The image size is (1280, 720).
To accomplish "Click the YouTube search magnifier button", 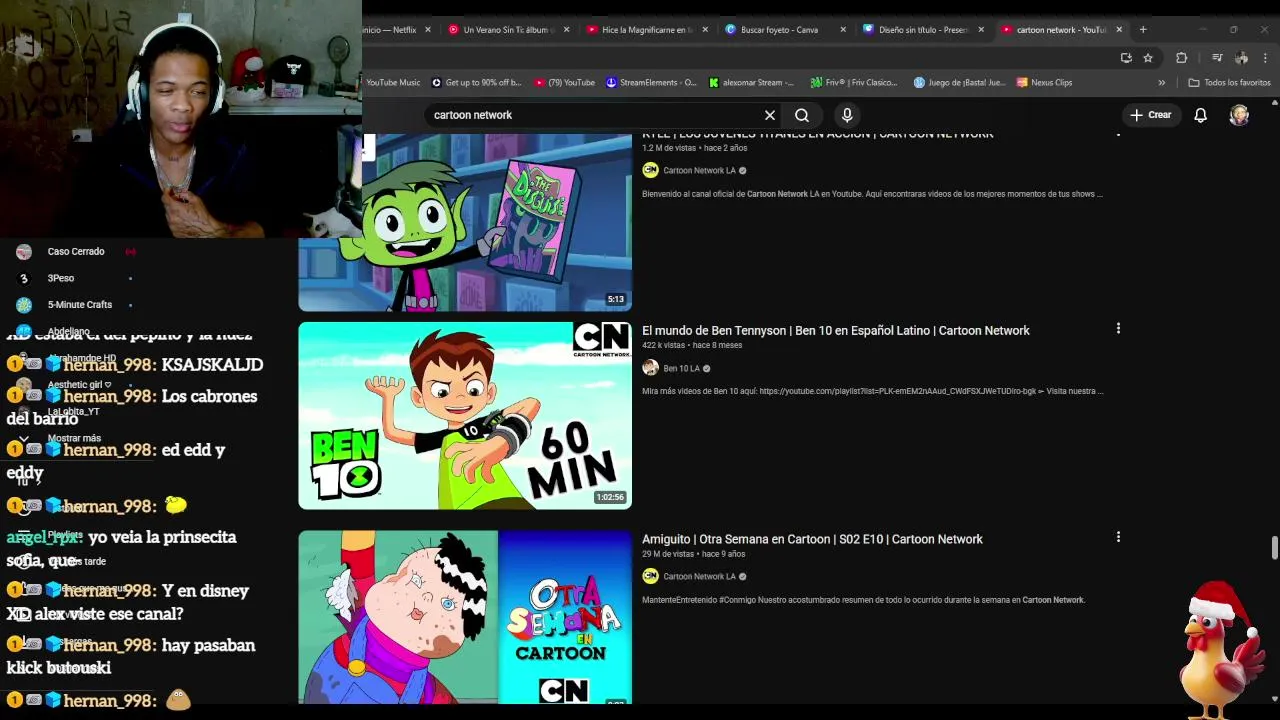I will click(x=802, y=115).
